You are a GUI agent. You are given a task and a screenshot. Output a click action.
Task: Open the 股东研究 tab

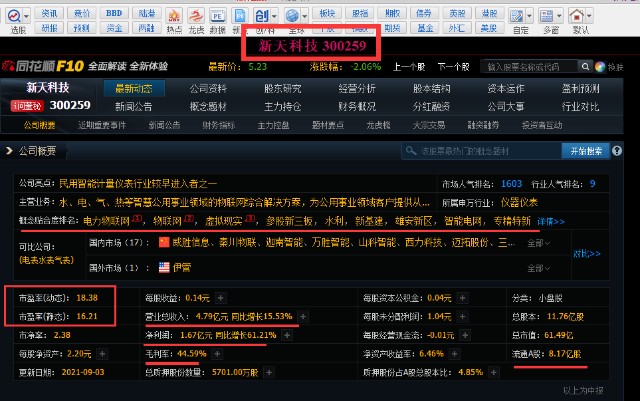point(282,89)
